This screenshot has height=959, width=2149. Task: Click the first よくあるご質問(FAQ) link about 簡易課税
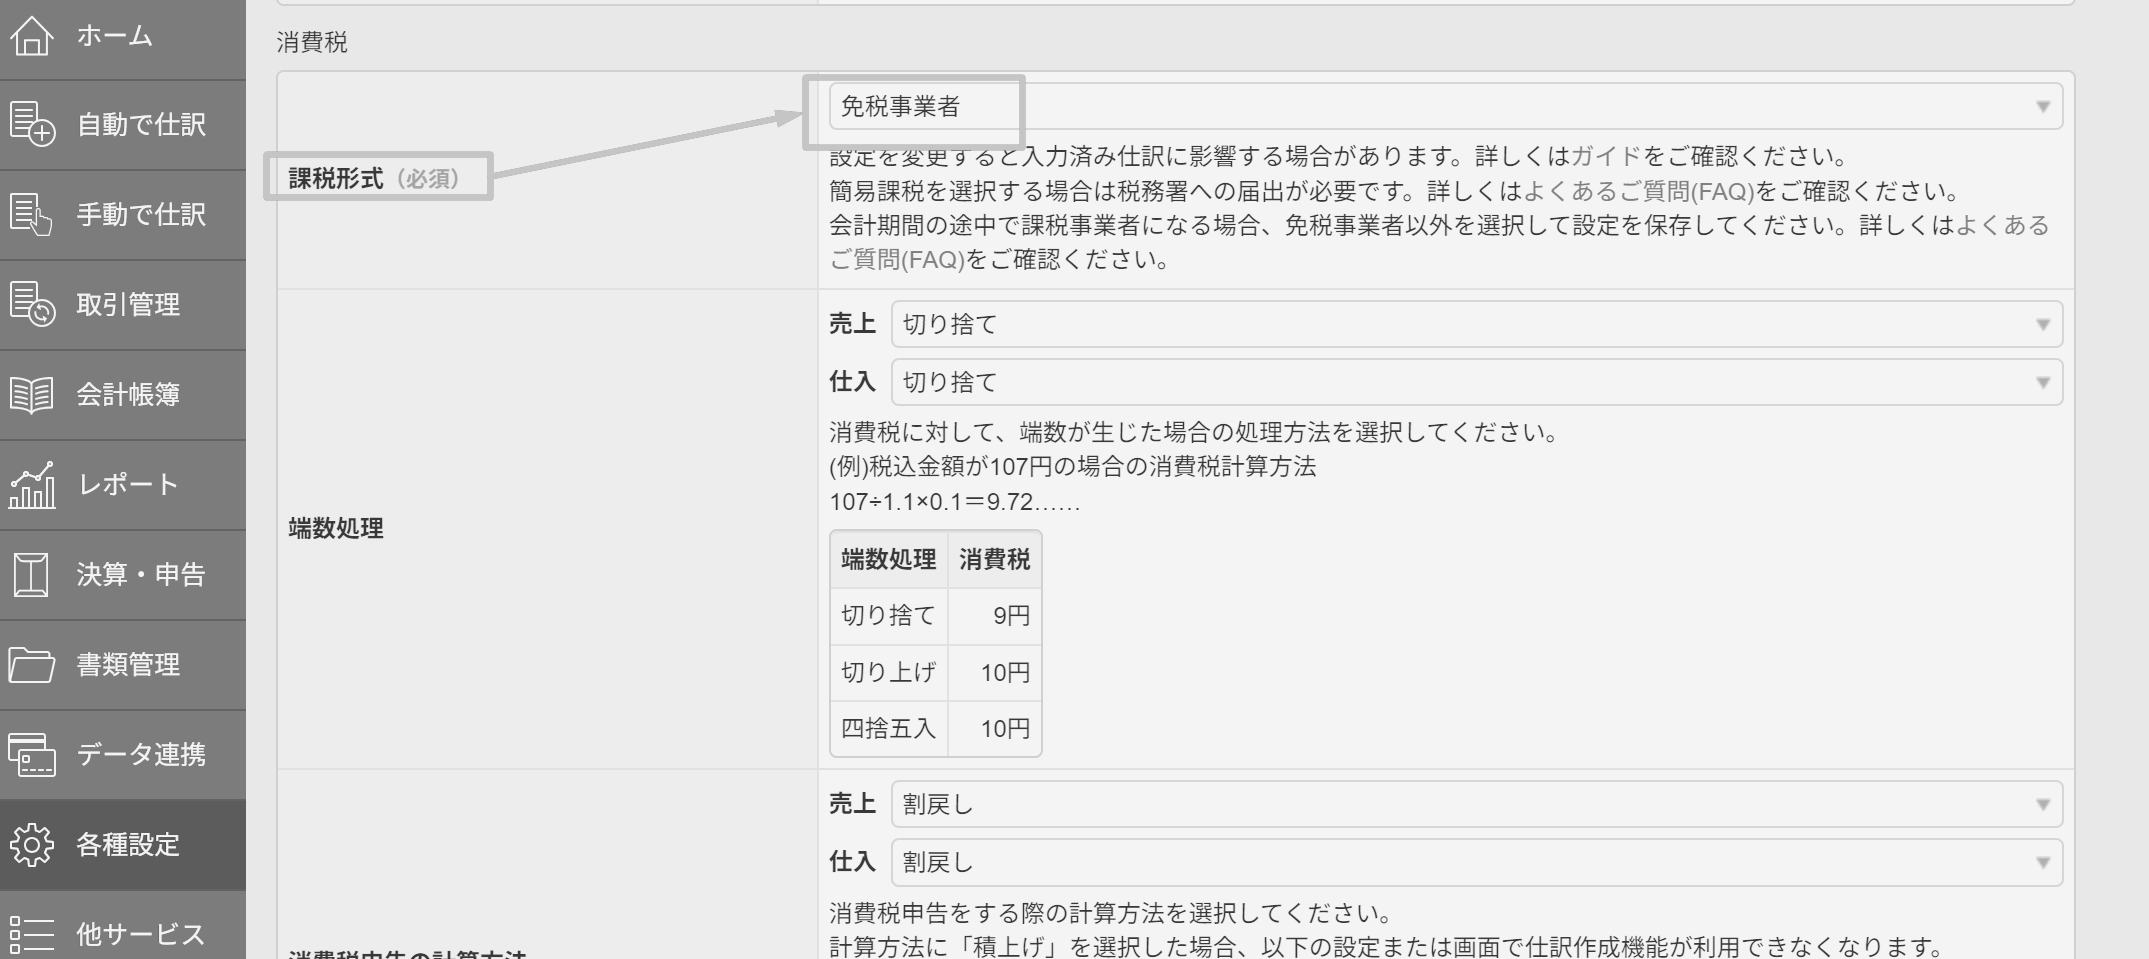[1638, 192]
